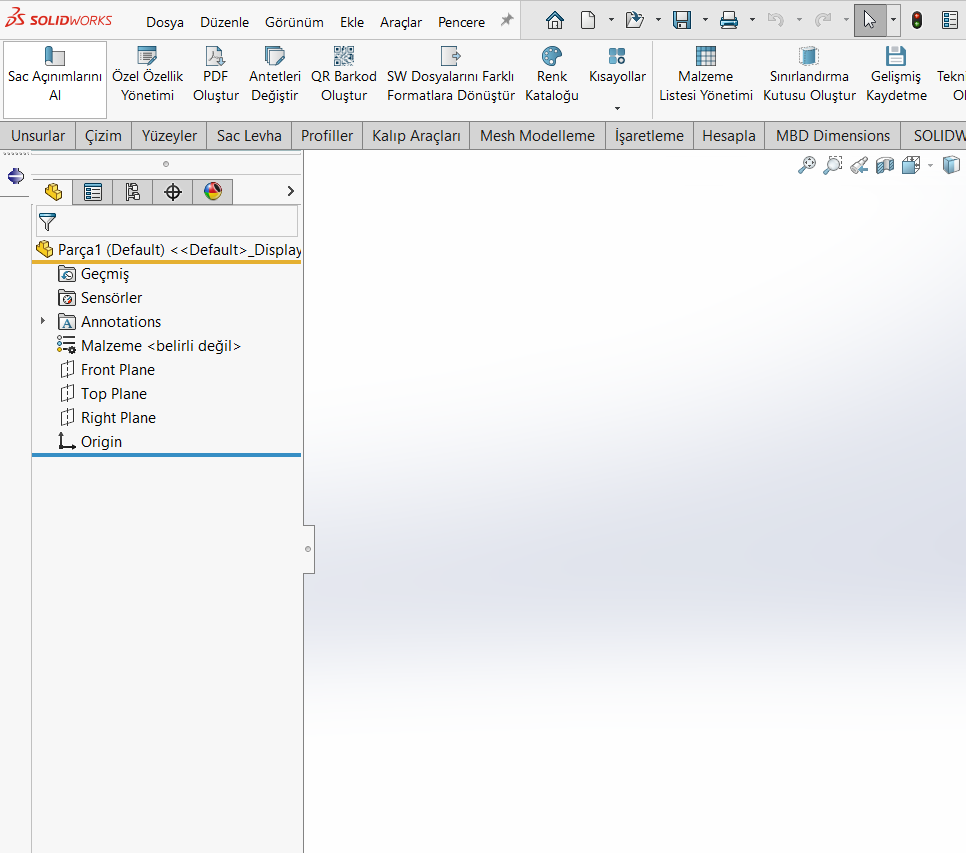Open the Print dropdown arrow

click(752, 20)
